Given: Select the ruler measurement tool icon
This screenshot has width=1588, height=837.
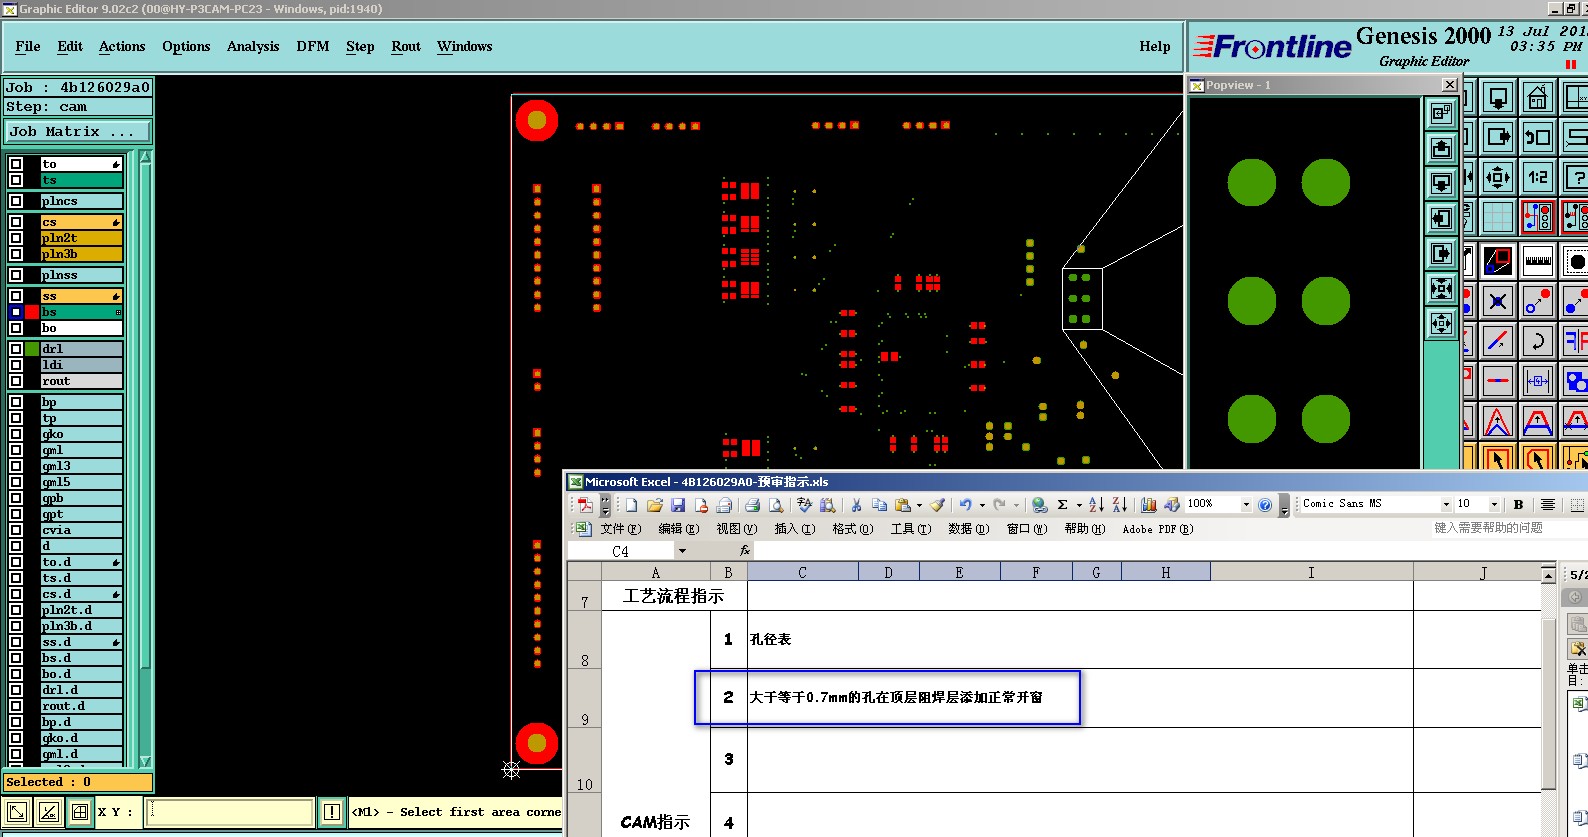Looking at the screenshot, I should (1537, 261).
